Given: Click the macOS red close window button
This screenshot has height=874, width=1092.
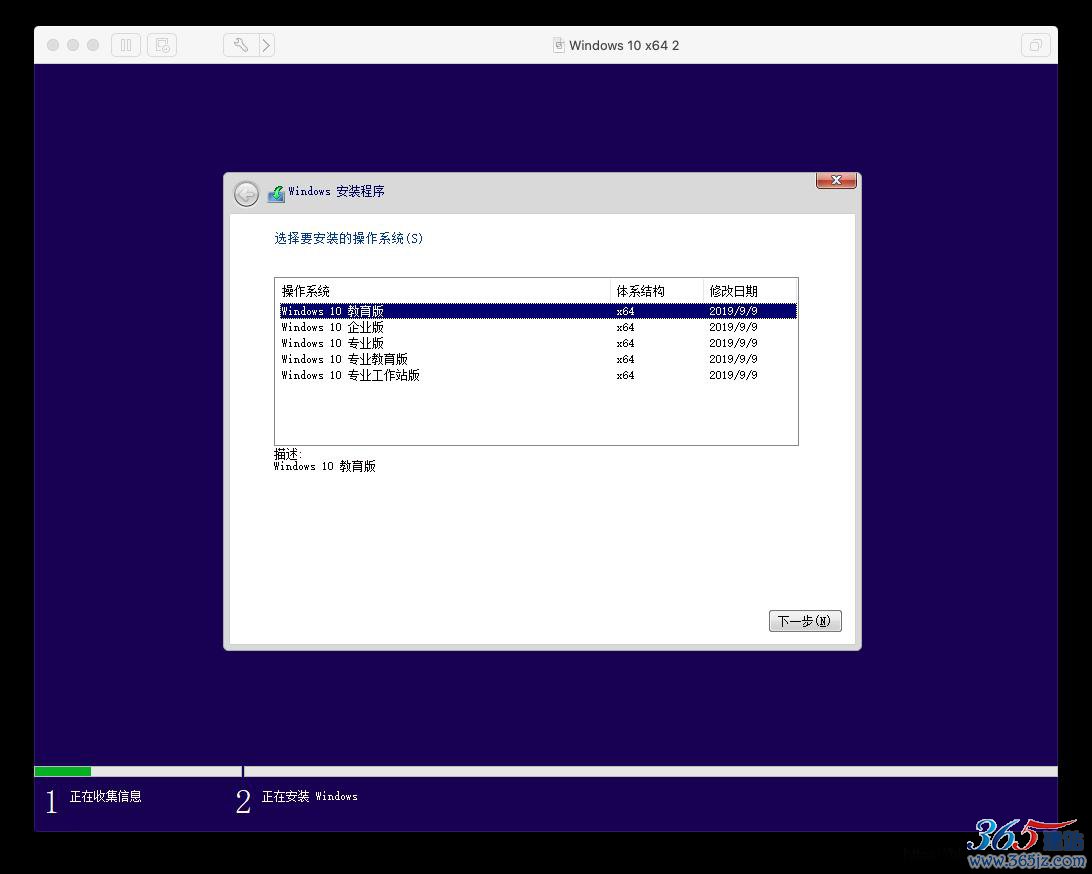Looking at the screenshot, I should [x=53, y=45].
